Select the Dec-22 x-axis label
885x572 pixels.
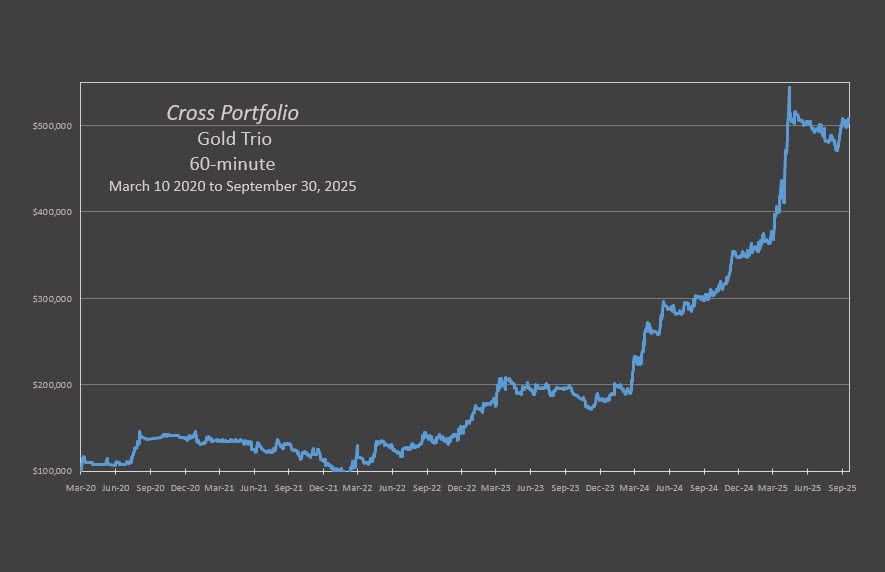coord(461,489)
